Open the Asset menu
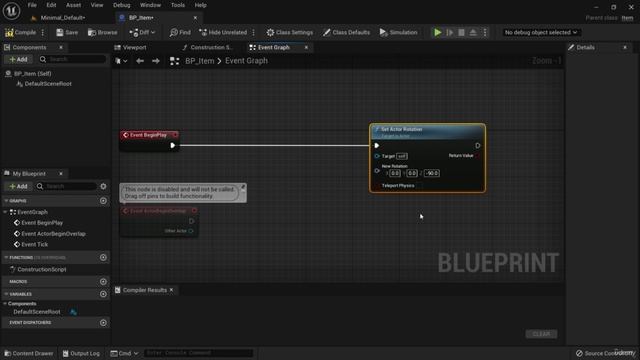The height and width of the screenshot is (360, 640). [x=73, y=5]
